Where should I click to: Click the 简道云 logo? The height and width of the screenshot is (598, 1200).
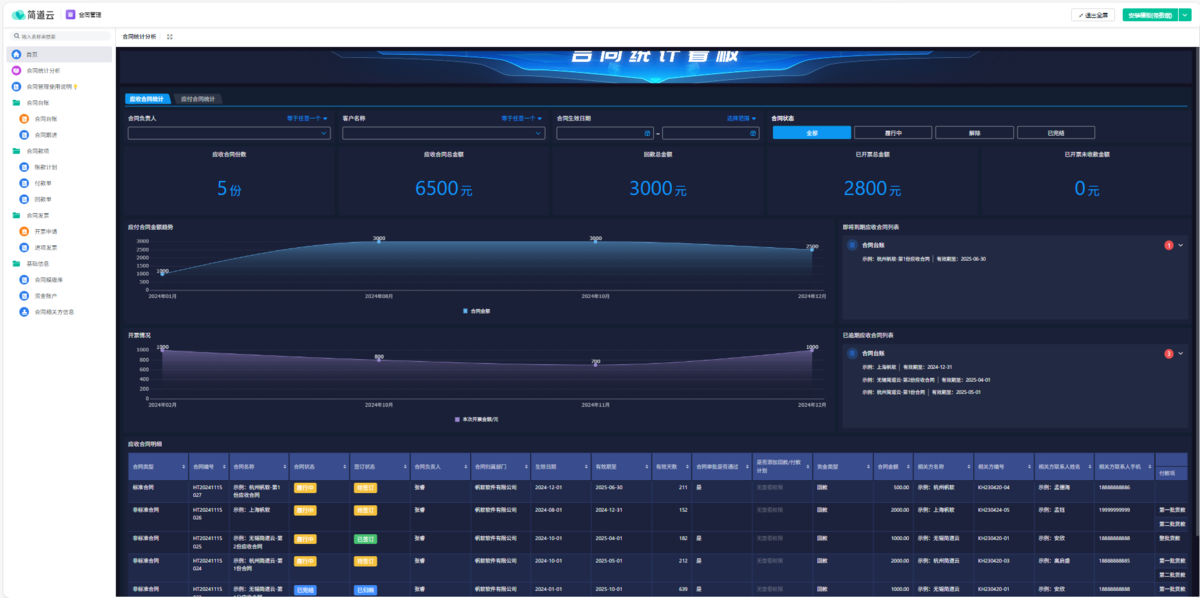(33, 15)
